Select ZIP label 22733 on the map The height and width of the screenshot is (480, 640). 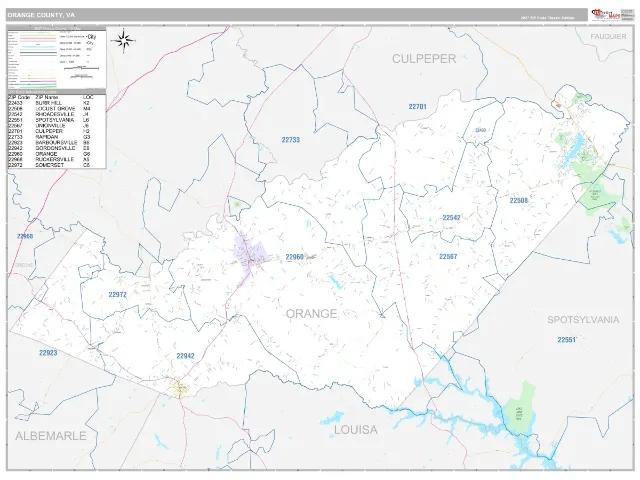(291, 140)
